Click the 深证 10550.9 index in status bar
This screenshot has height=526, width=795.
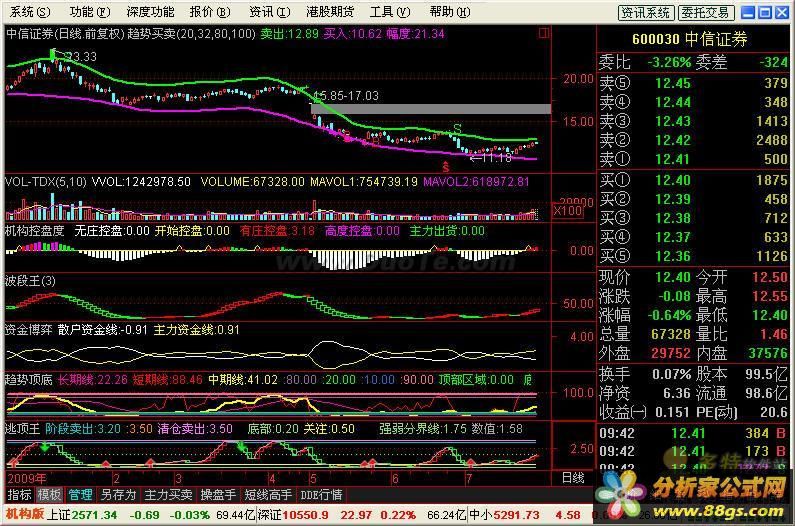click(x=293, y=515)
